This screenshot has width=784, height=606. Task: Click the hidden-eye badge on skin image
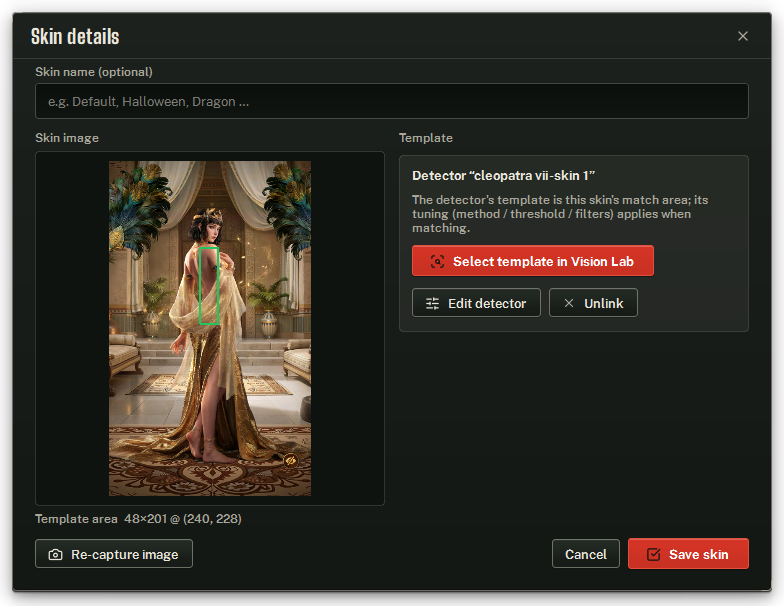pos(290,460)
